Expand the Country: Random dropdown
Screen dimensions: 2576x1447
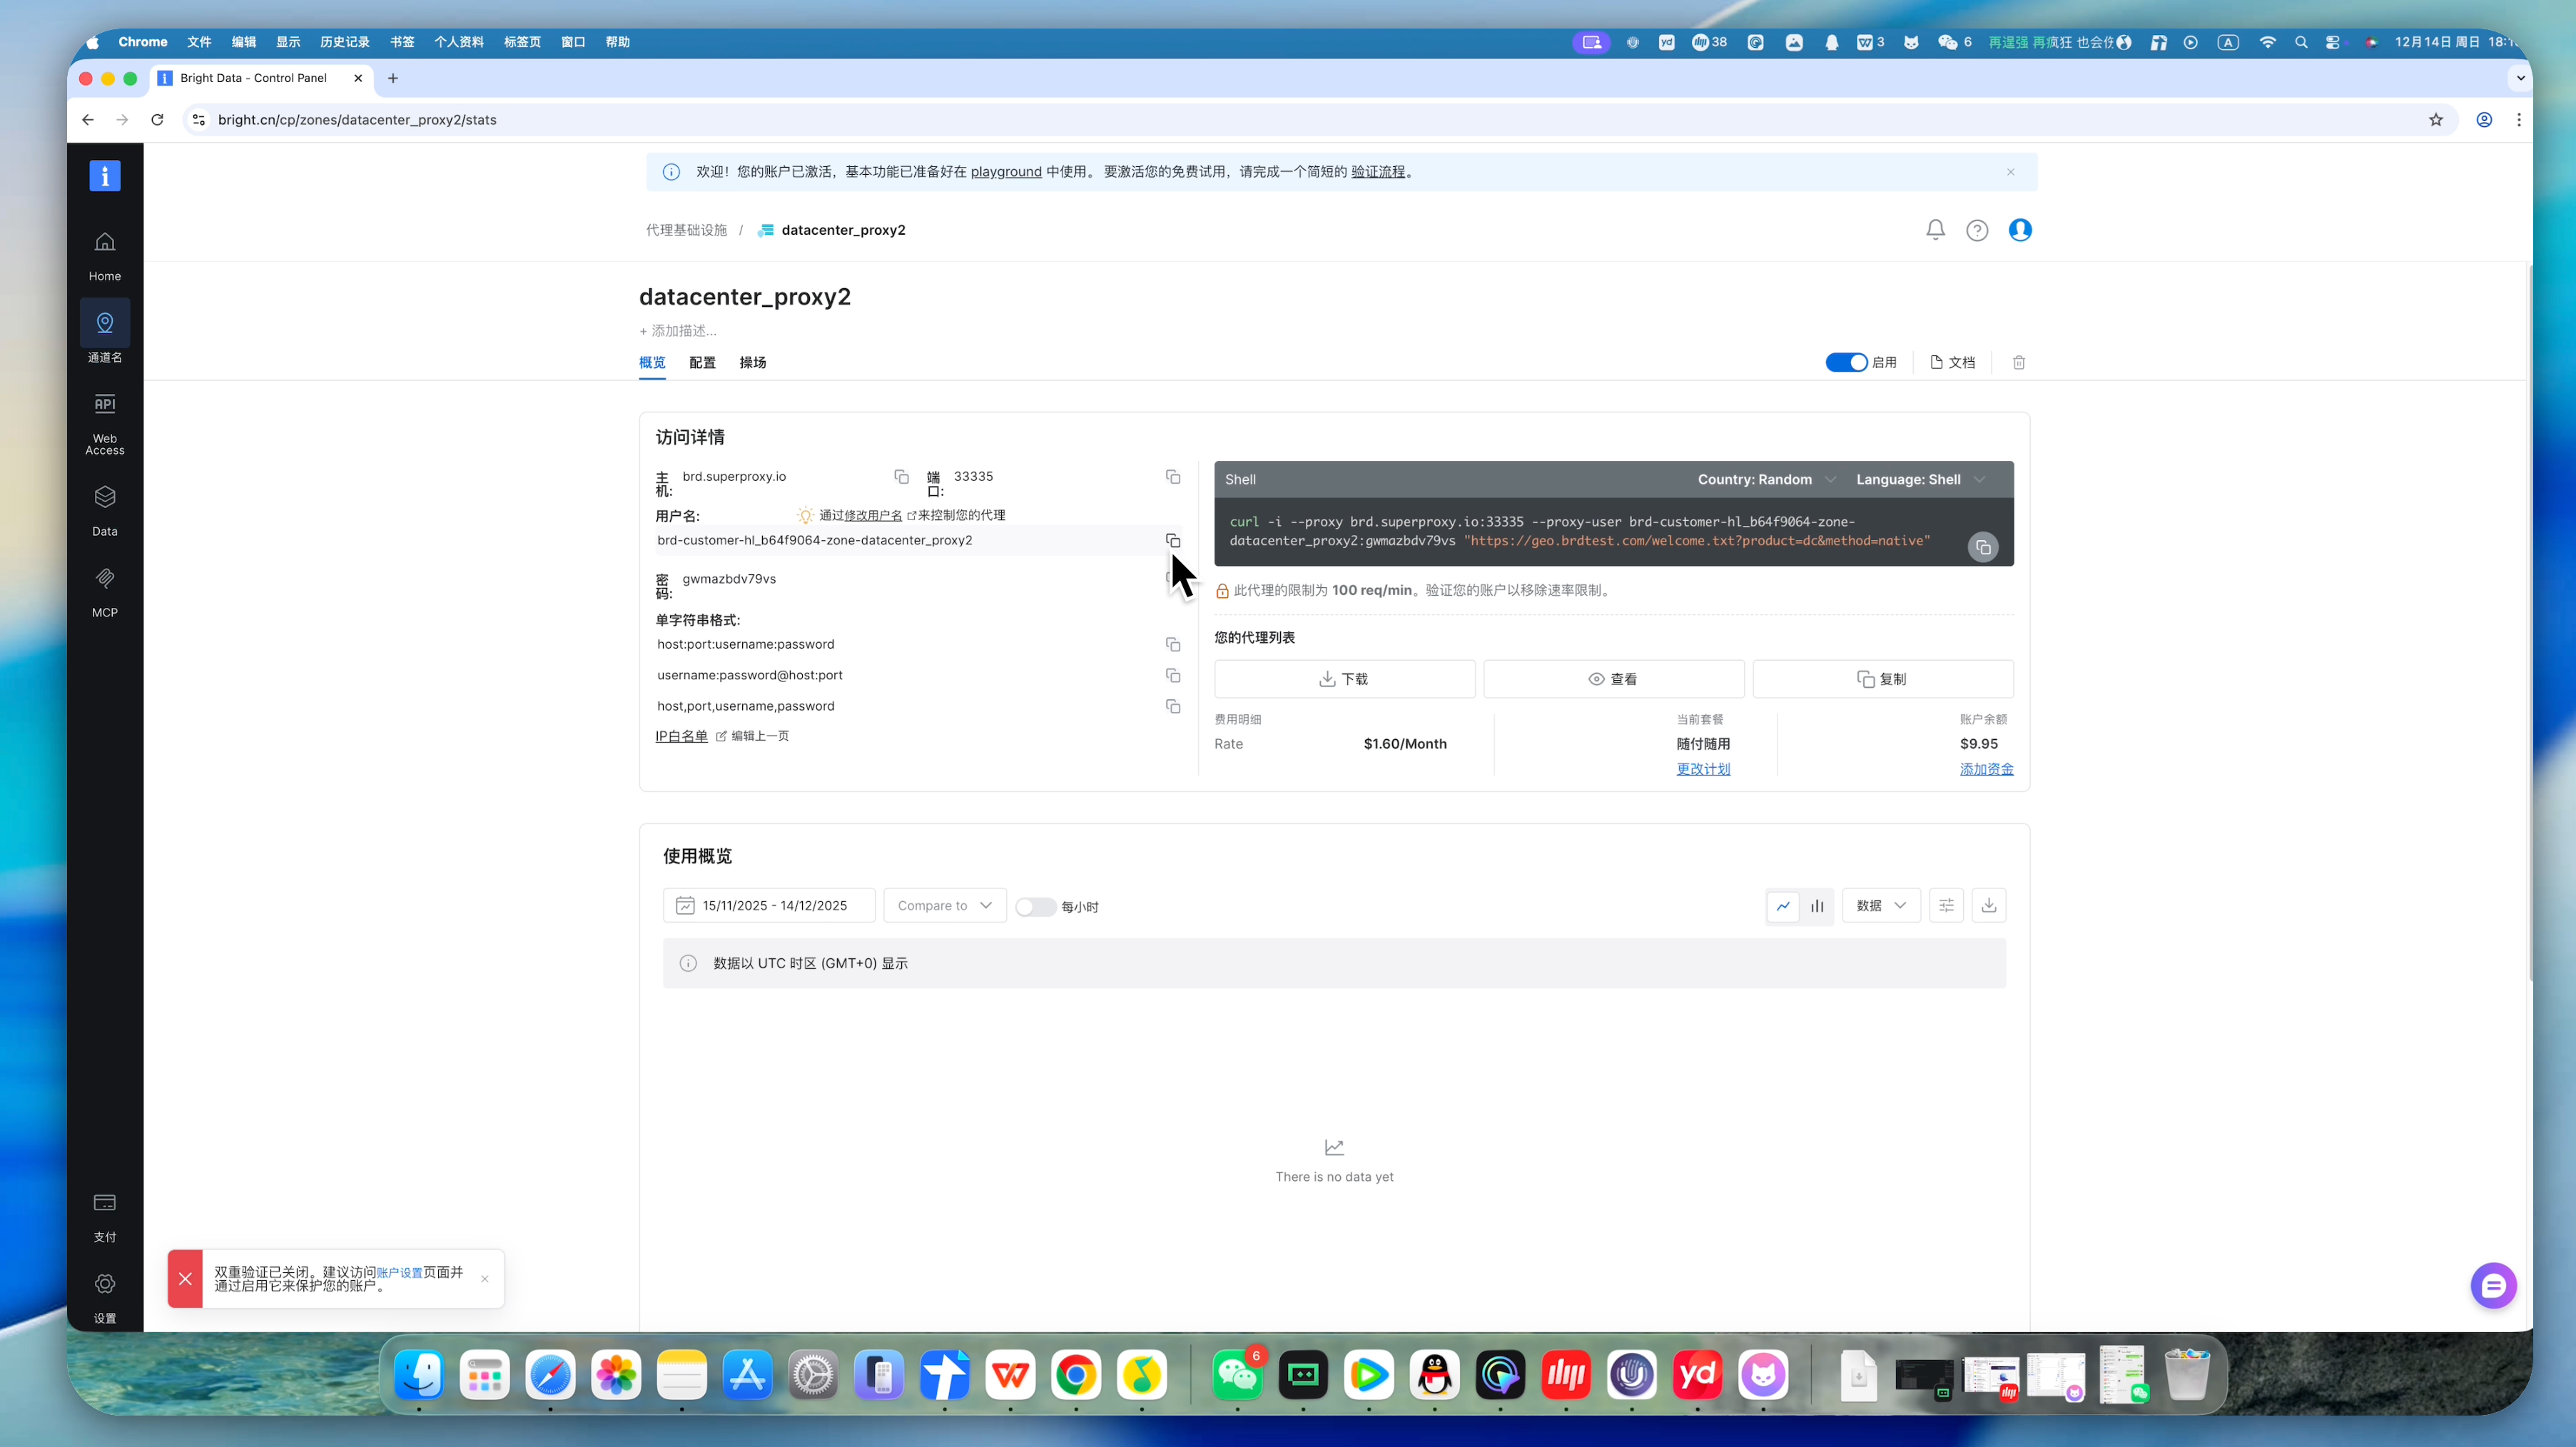[x=1766, y=480]
